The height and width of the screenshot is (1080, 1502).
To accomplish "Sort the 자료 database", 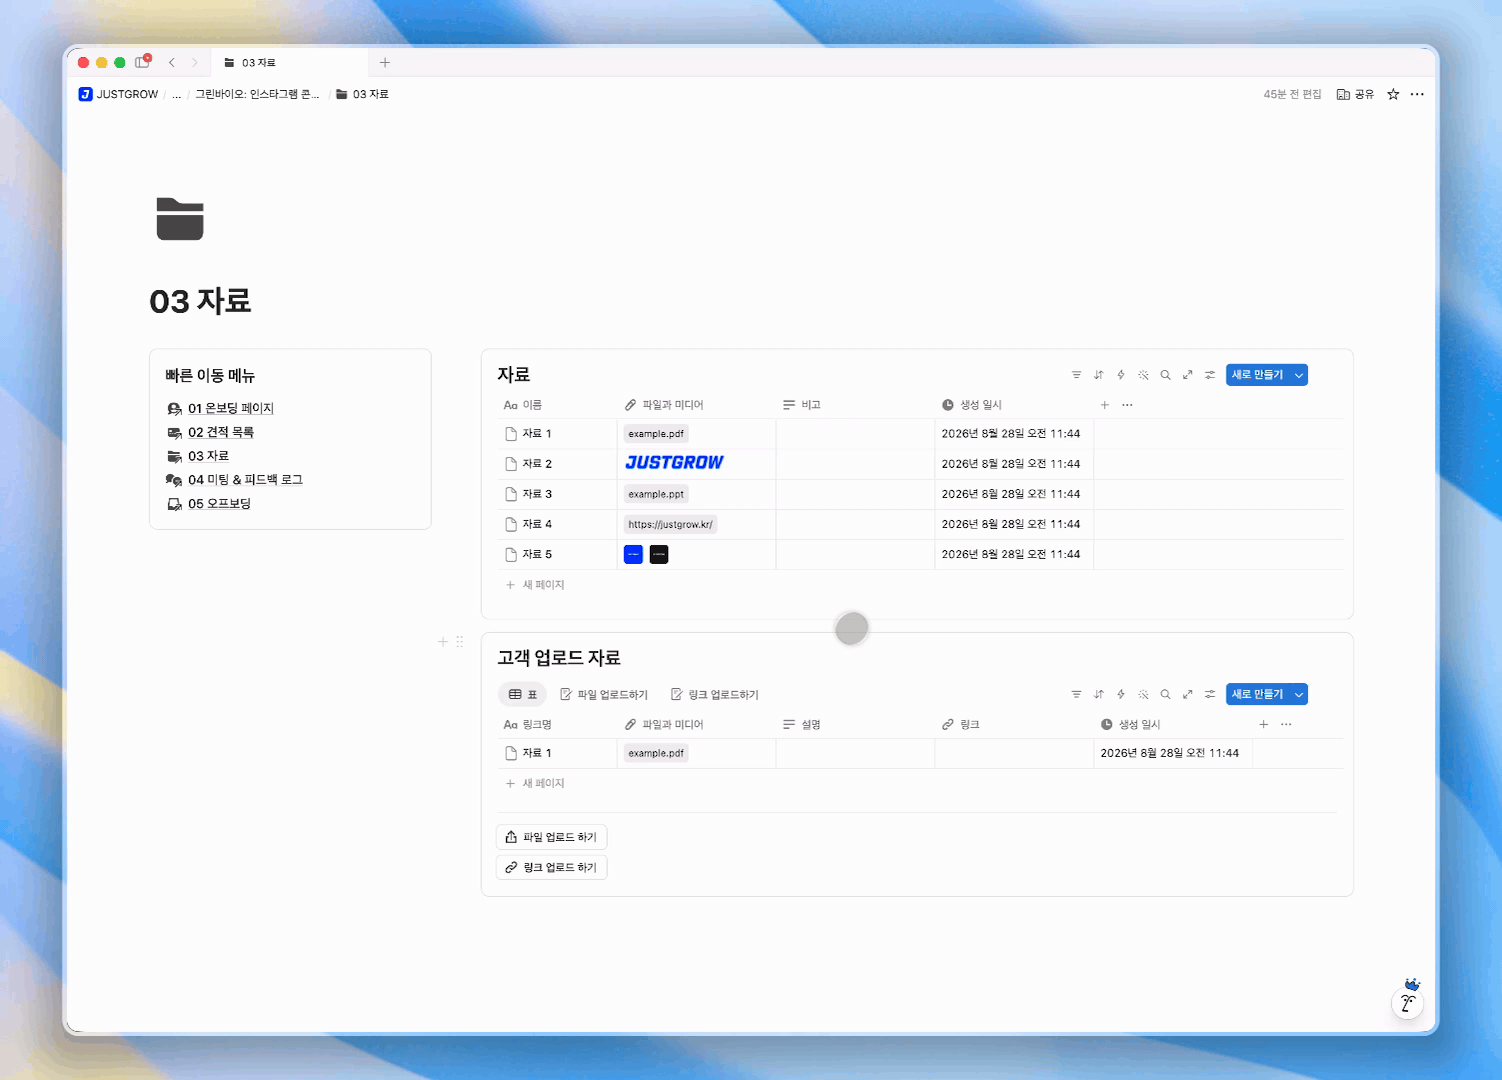I will point(1098,375).
